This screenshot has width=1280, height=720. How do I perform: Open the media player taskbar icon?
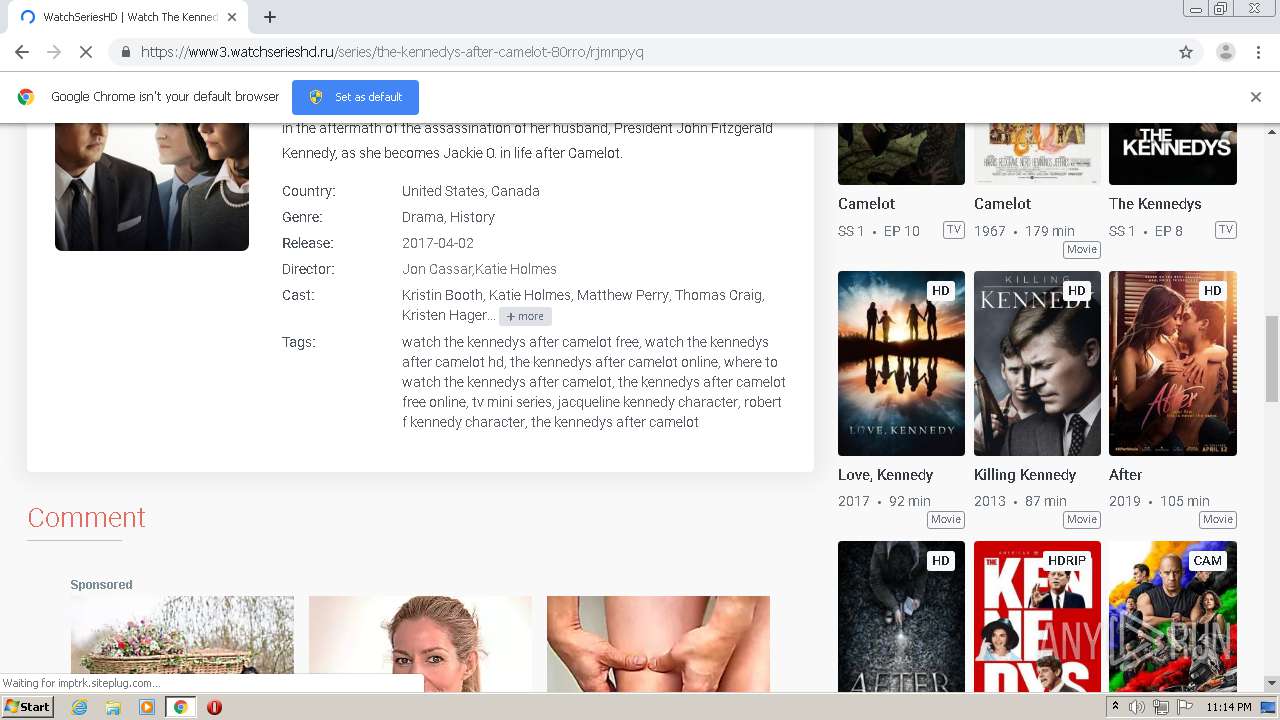pos(147,707)
